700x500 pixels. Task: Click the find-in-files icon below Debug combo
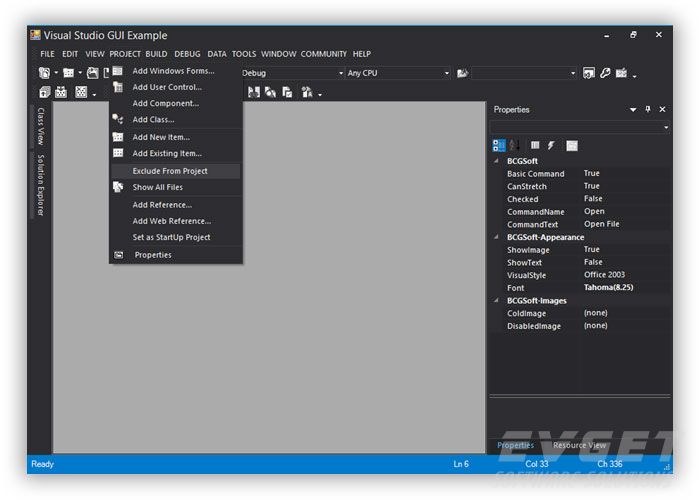pyautogui.click(x=270, y=92)
